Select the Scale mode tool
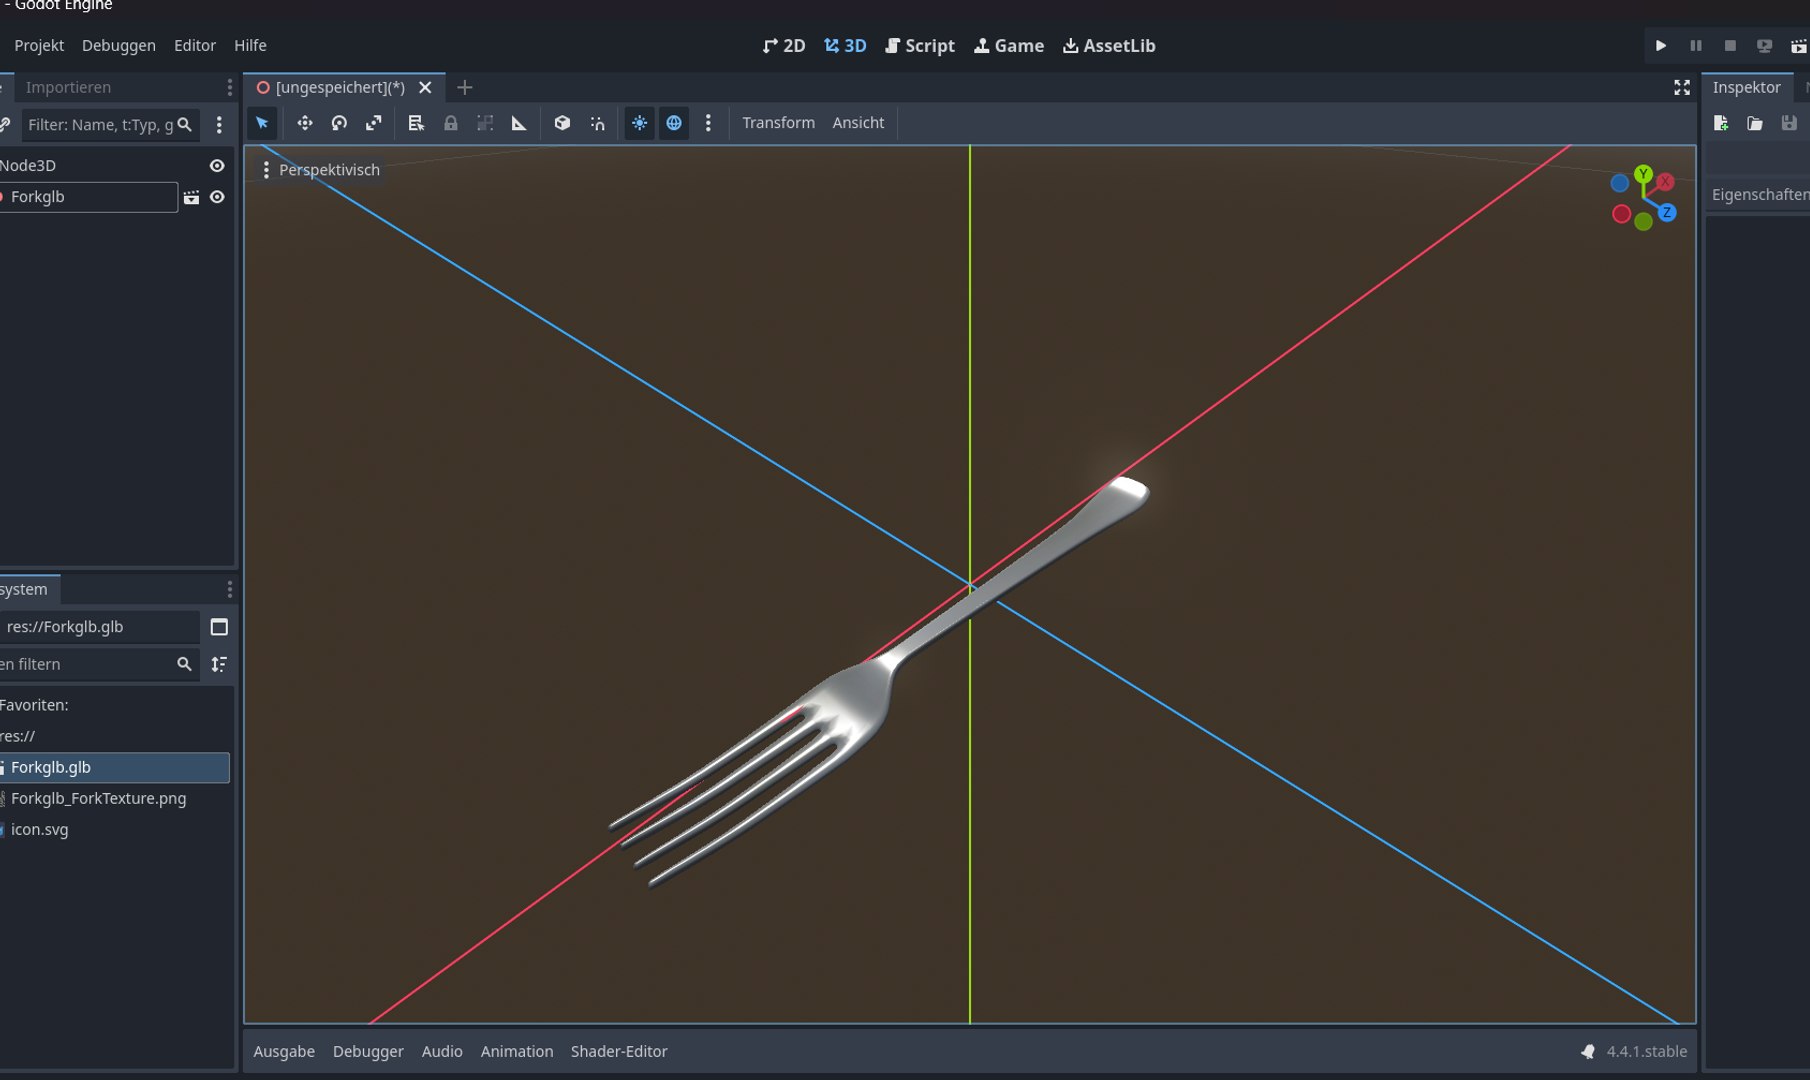The height and width of the screenshot is (1080, 1810). point(373,123)
